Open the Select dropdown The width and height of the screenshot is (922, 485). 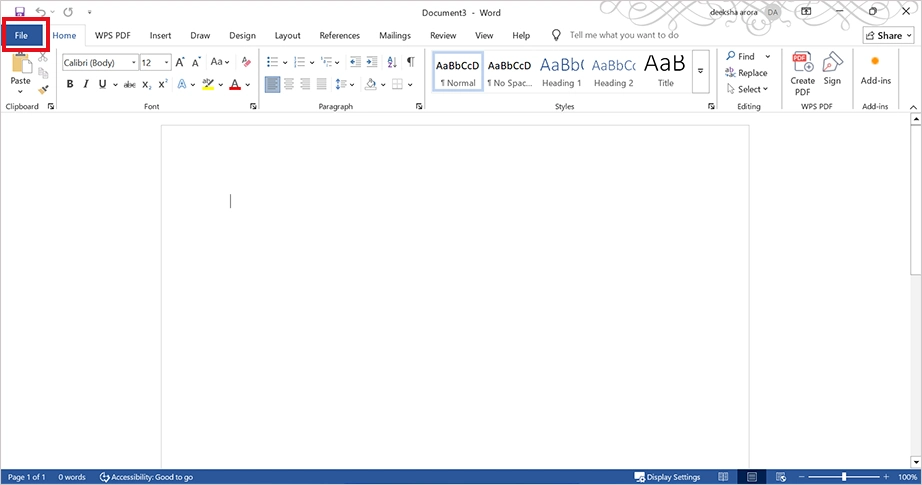tap(748, 89)
